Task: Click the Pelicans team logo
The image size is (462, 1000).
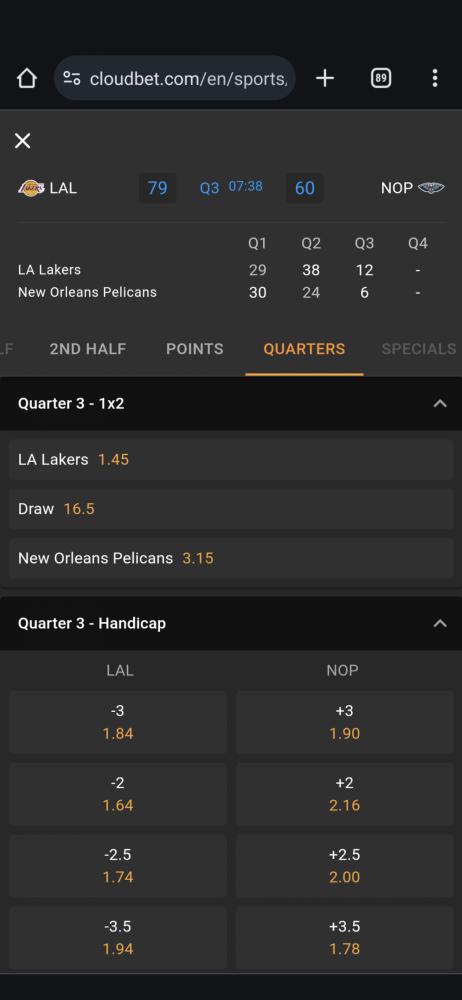Action: (x=431, y=188)
